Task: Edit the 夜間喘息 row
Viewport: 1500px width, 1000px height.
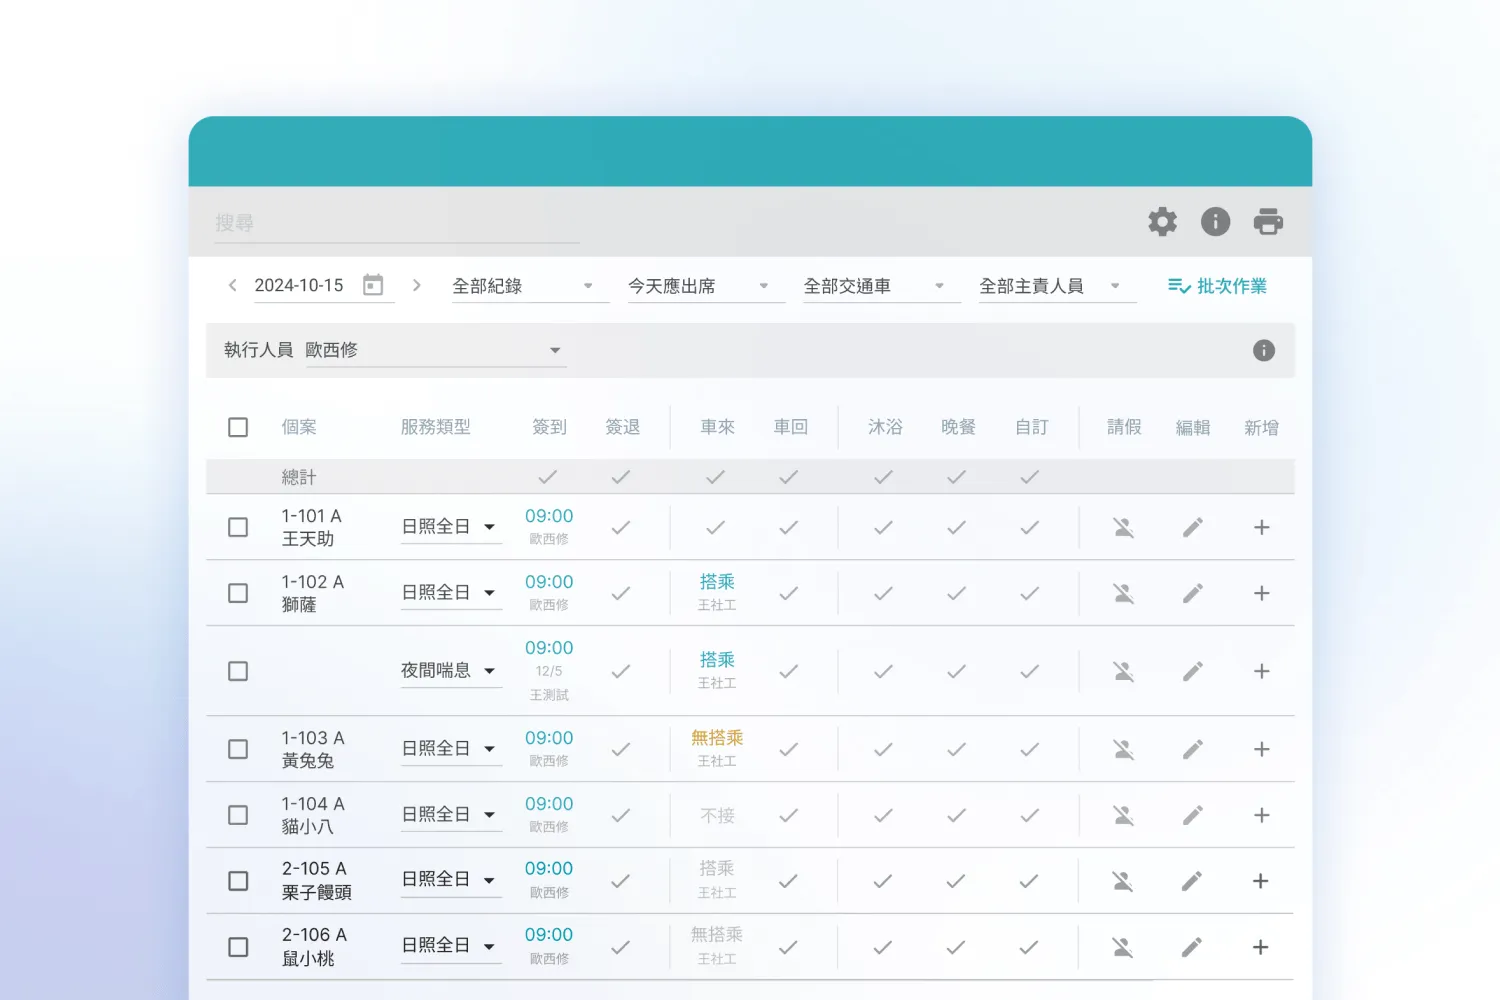Action: 1193,671
